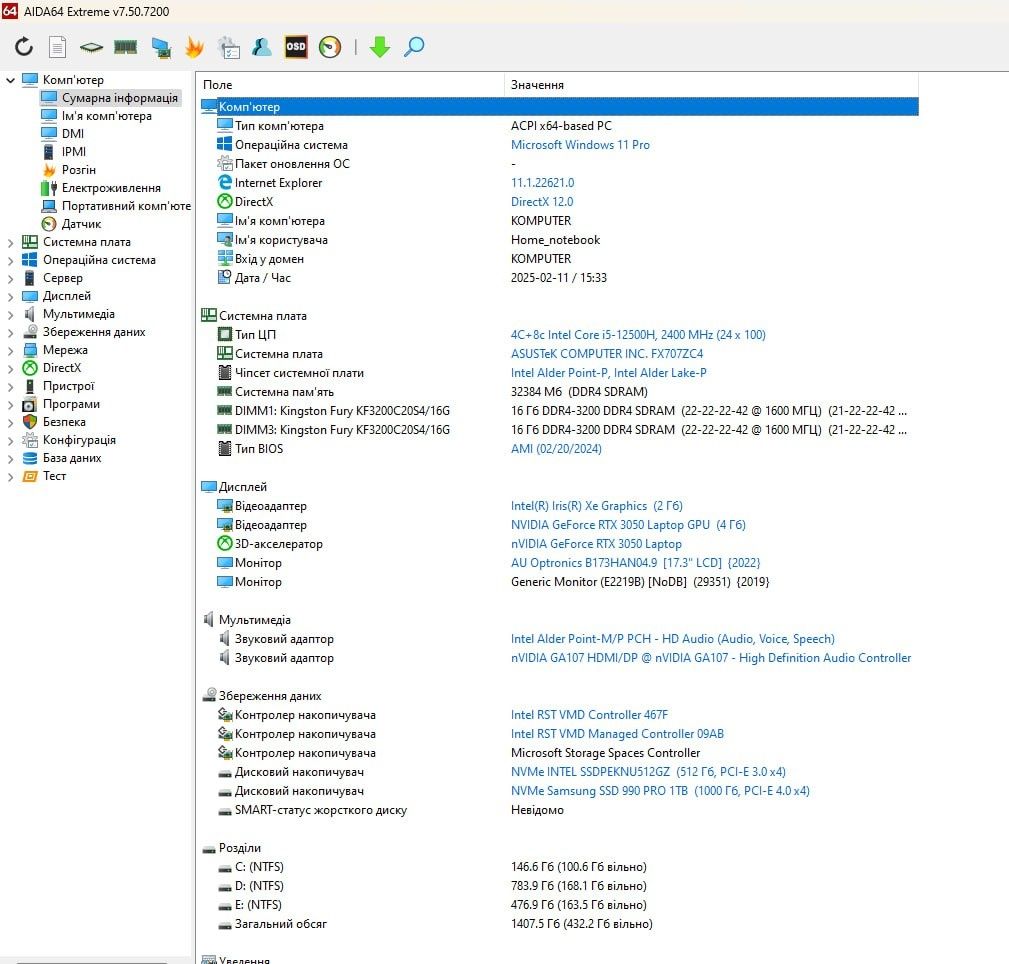Image resolution: width=1009 pixels, height=964 pixels.
Task: Open the Intel Alder Point-P chipset link
Action: point(608,373)
